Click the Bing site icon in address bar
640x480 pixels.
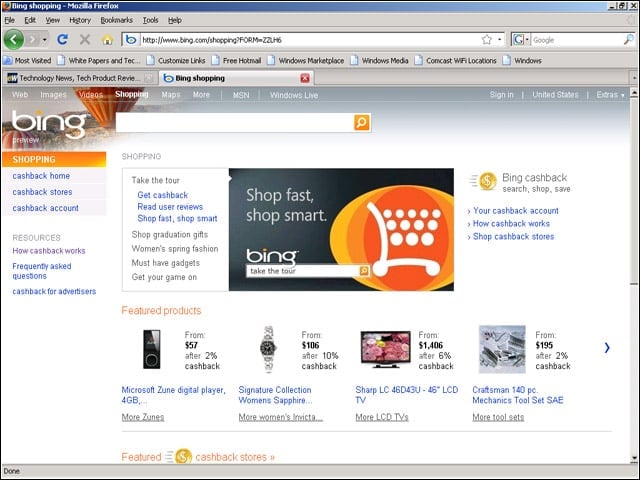[x=131, y=40]
